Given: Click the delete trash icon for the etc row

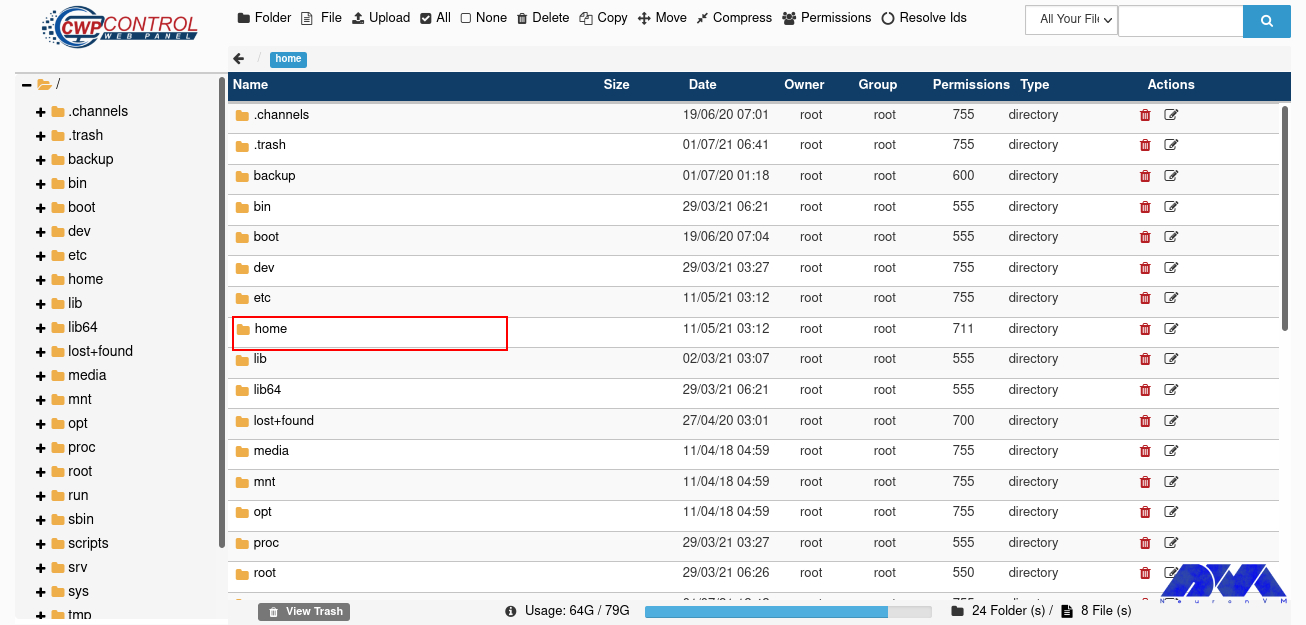Looking at the screenshot, I should [x=1145, y=298].
